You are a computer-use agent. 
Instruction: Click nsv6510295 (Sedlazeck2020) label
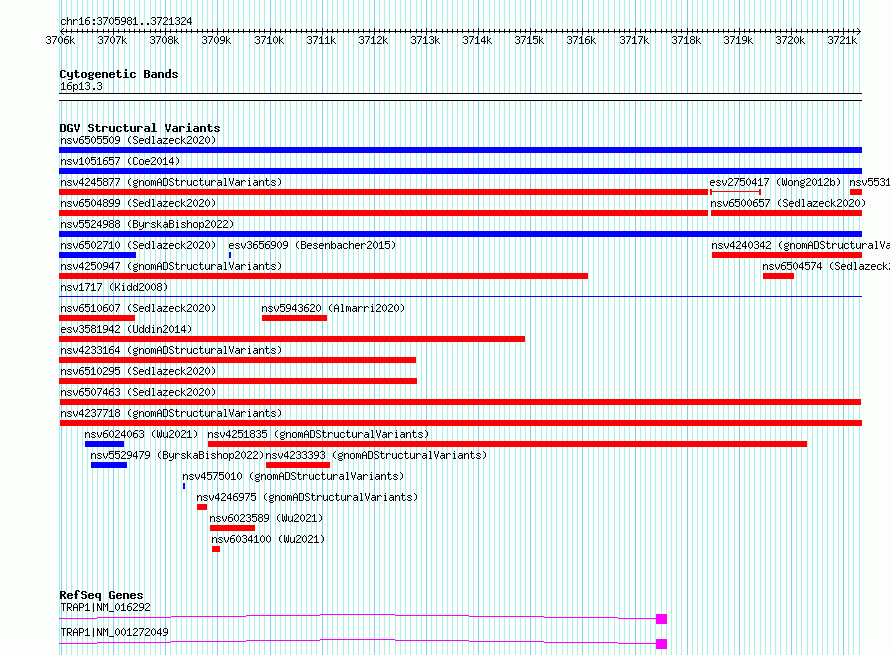pyautogui.click(x=138, y=371)
